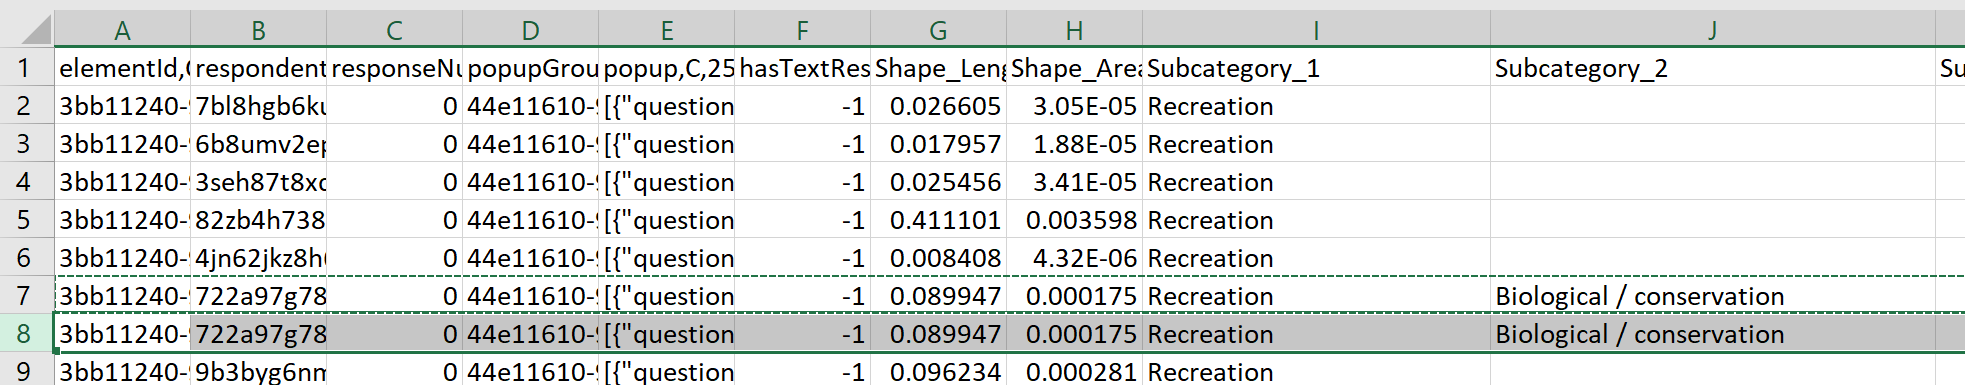
Task: Select row 5 header
Action: point(26,220)
